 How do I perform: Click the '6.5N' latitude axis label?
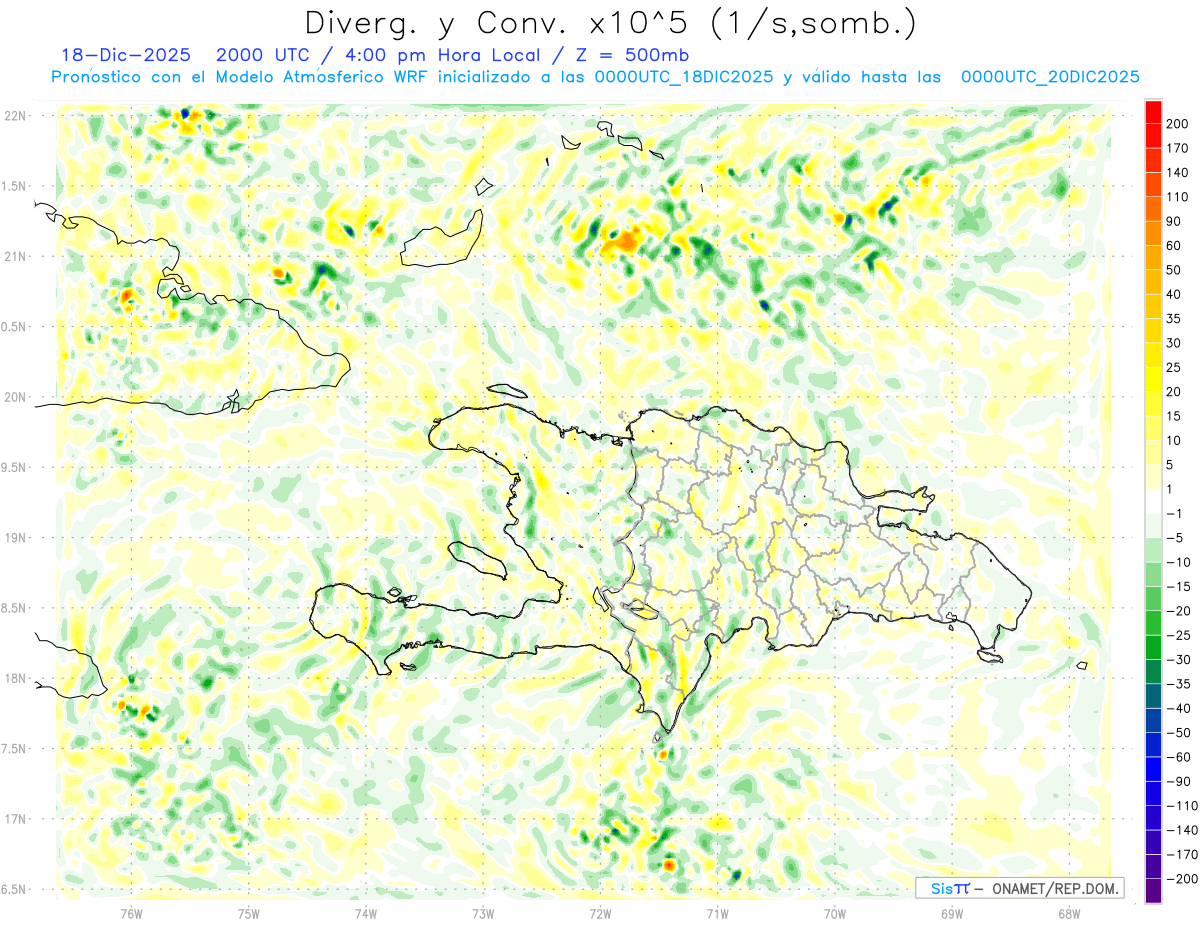15,889
